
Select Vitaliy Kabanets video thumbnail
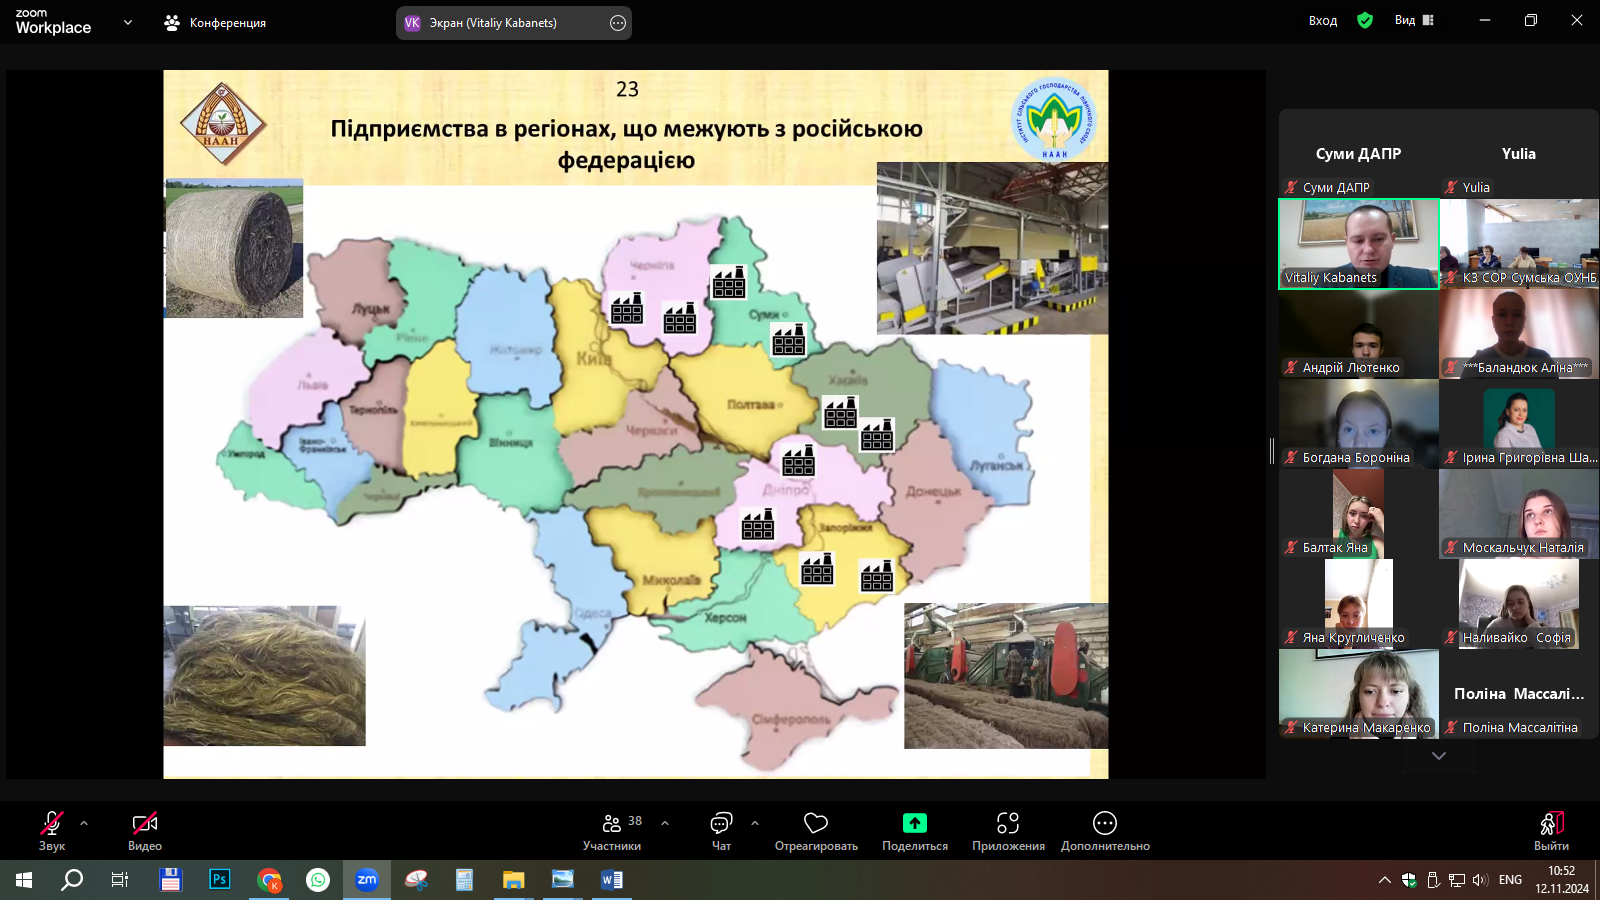click(1358, 243)
